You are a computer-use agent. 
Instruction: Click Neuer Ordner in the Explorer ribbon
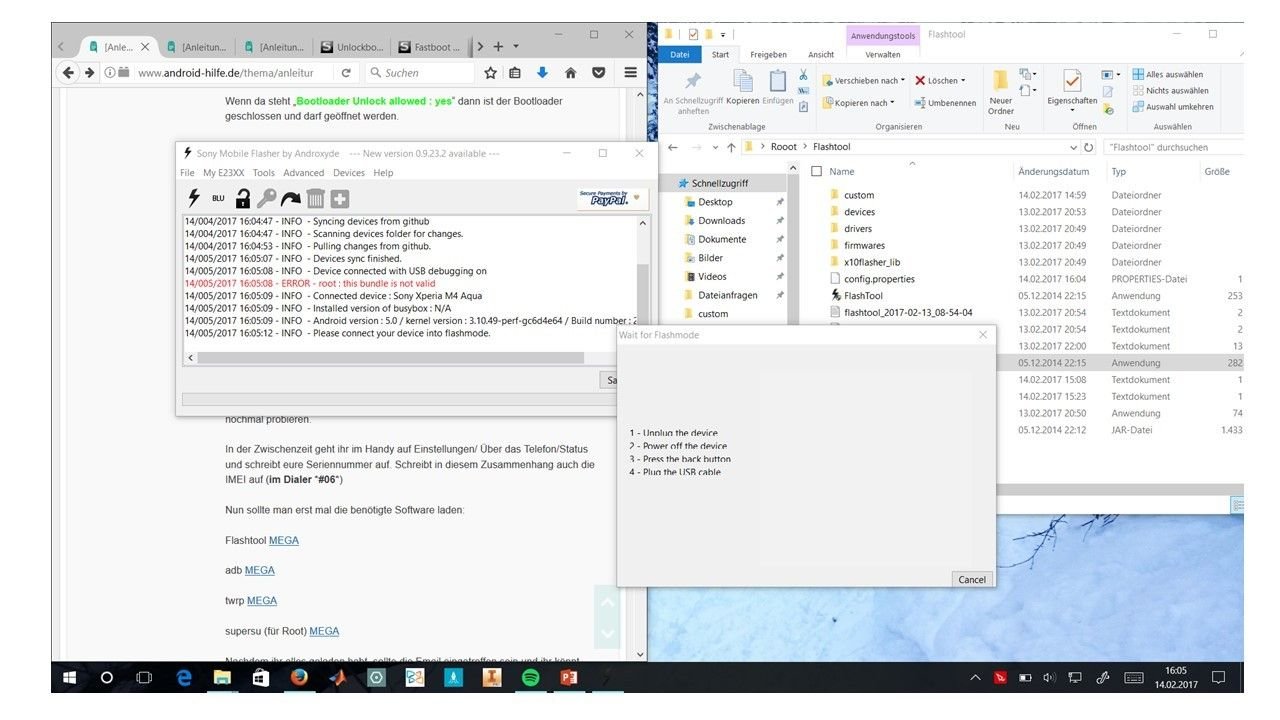point(1001,92)
